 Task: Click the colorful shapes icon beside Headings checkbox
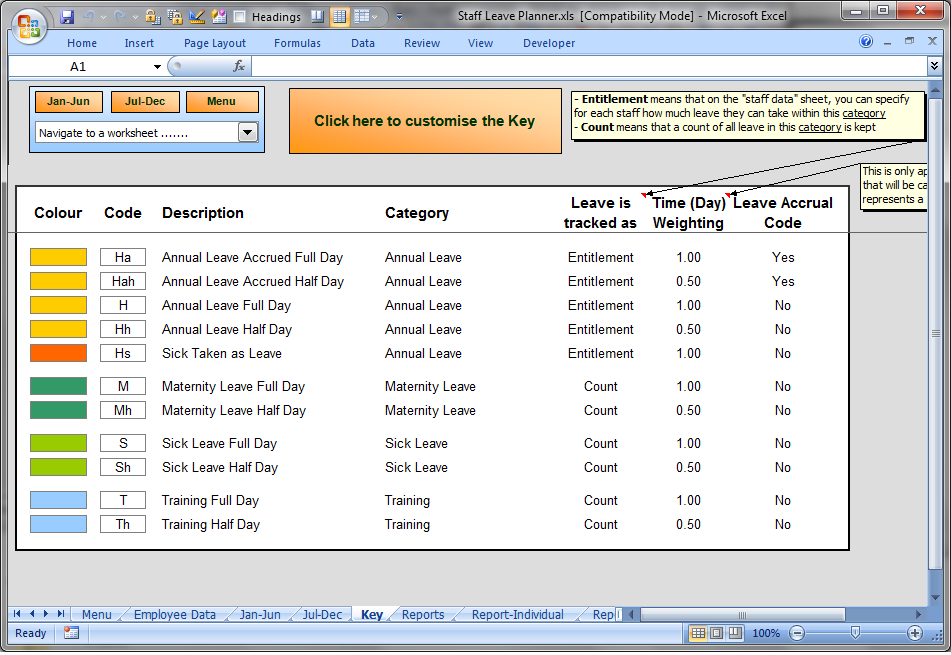coord(218,16)
